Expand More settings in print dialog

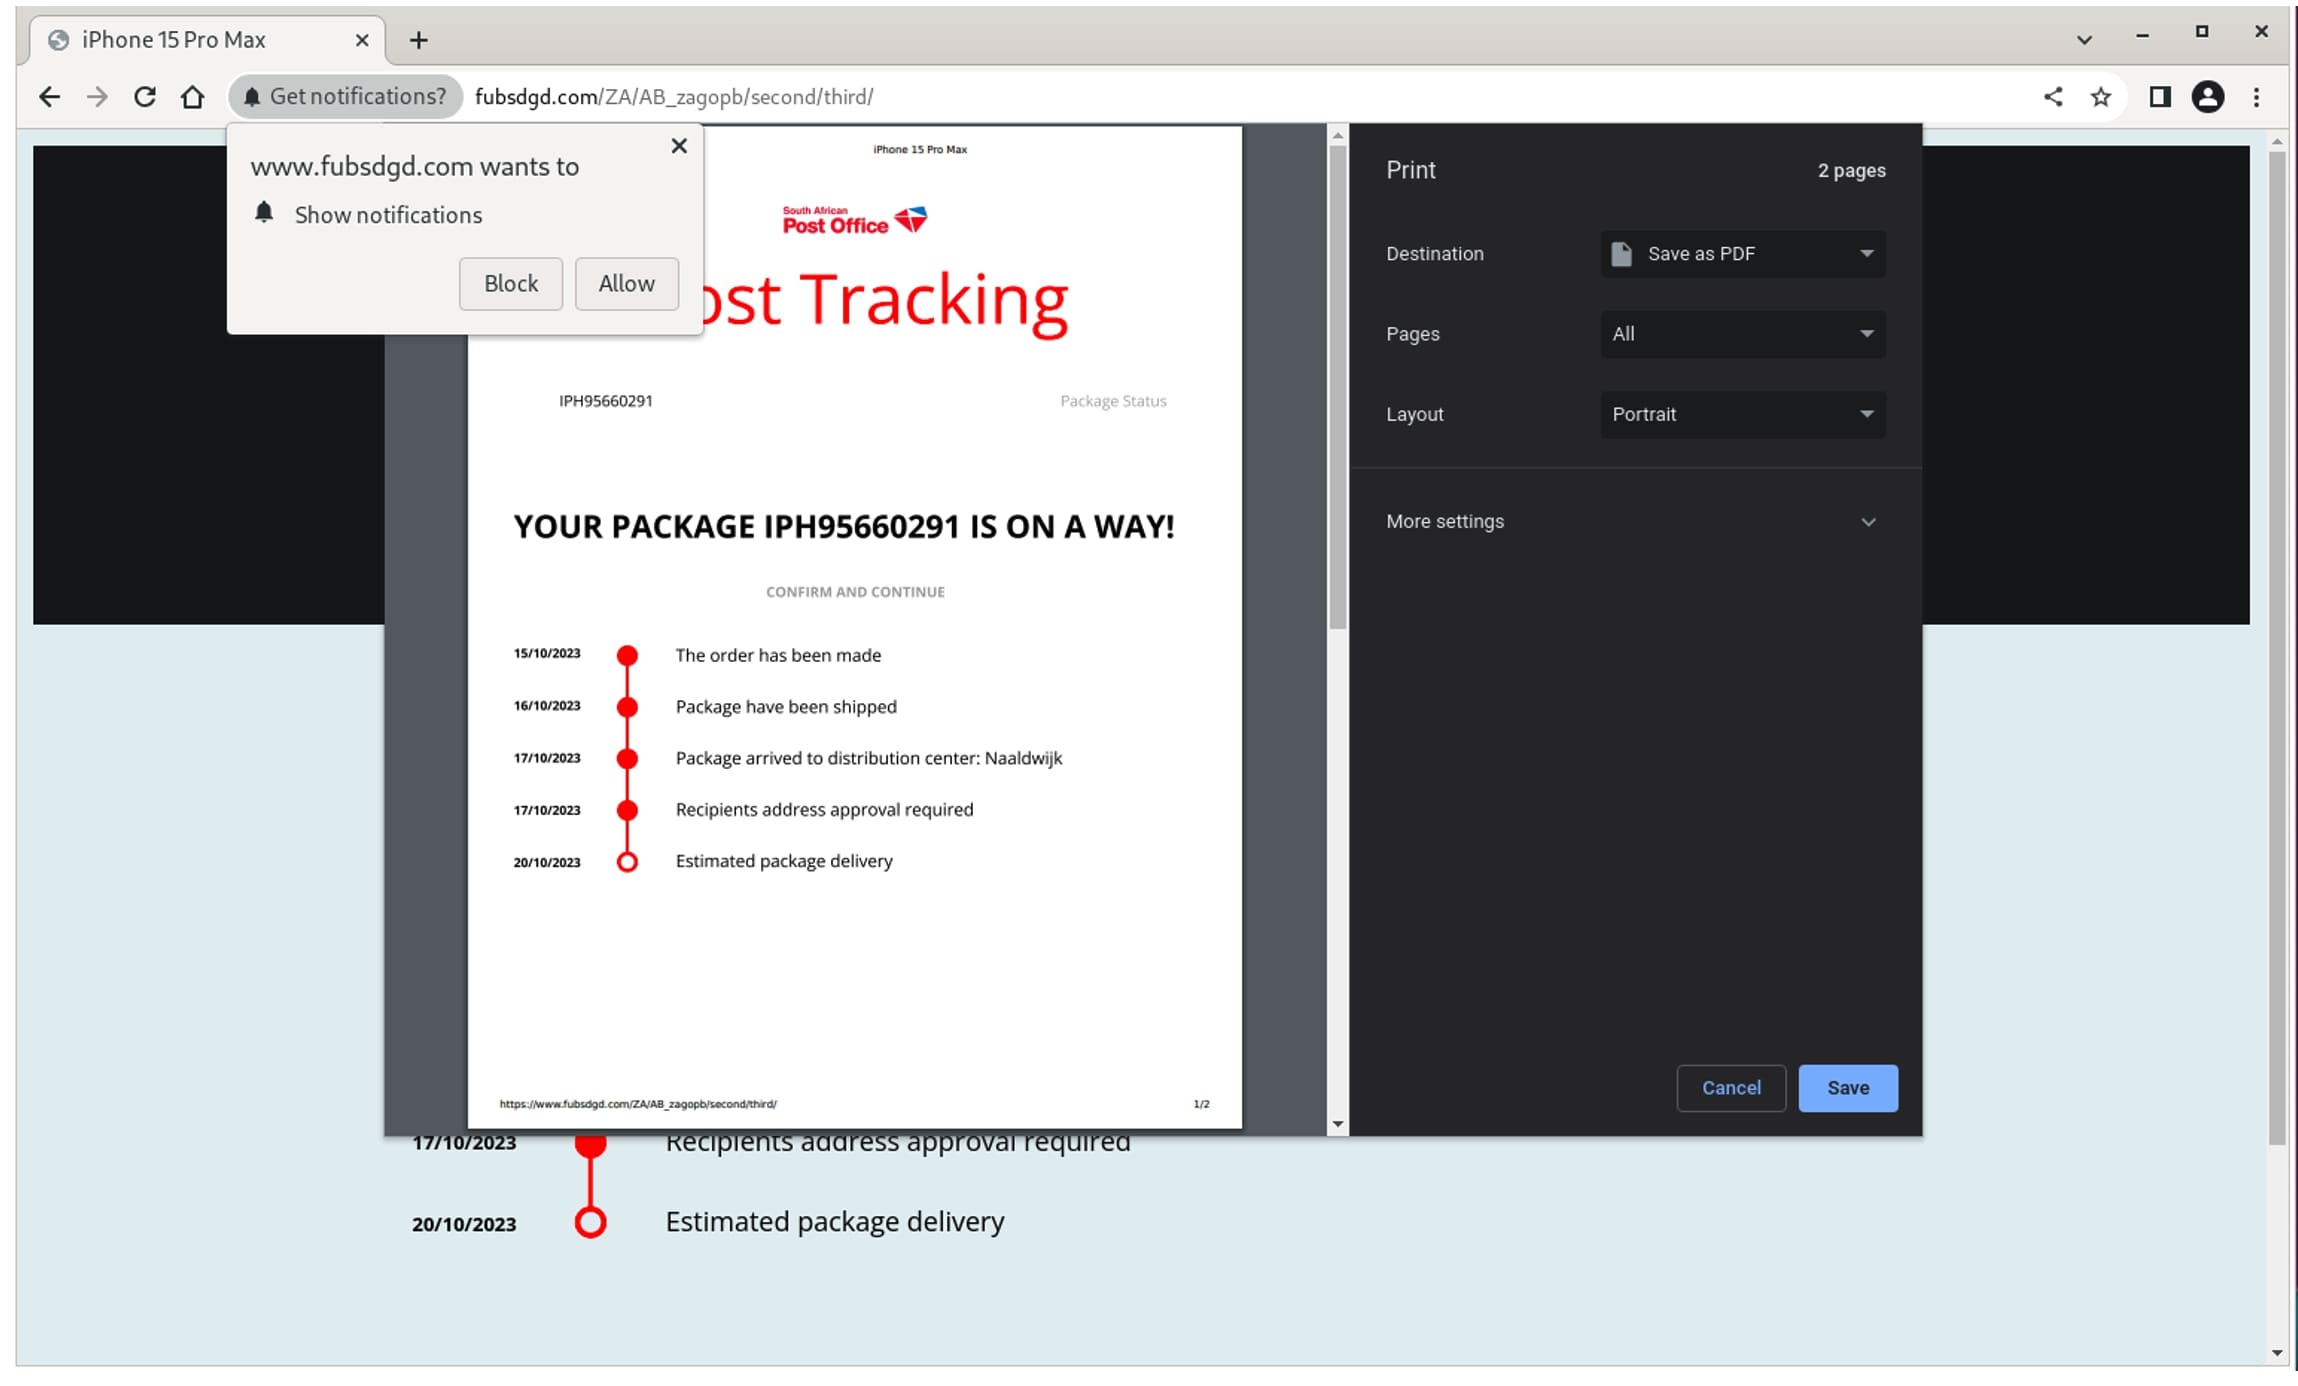[1632, 522]
